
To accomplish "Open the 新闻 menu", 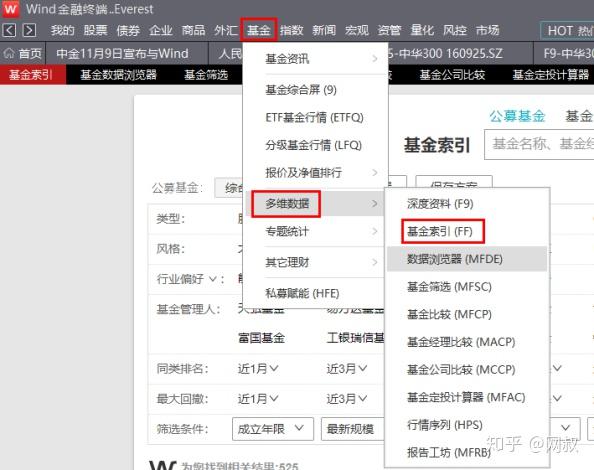I will (324, 30).
